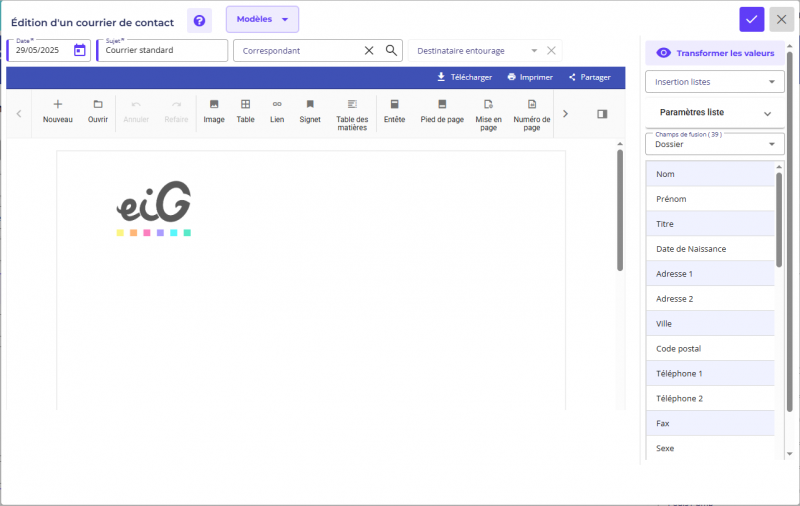Validate with the purple checkmark button
This screenshot has width=800, height=506.
click(x=752, y=19)
